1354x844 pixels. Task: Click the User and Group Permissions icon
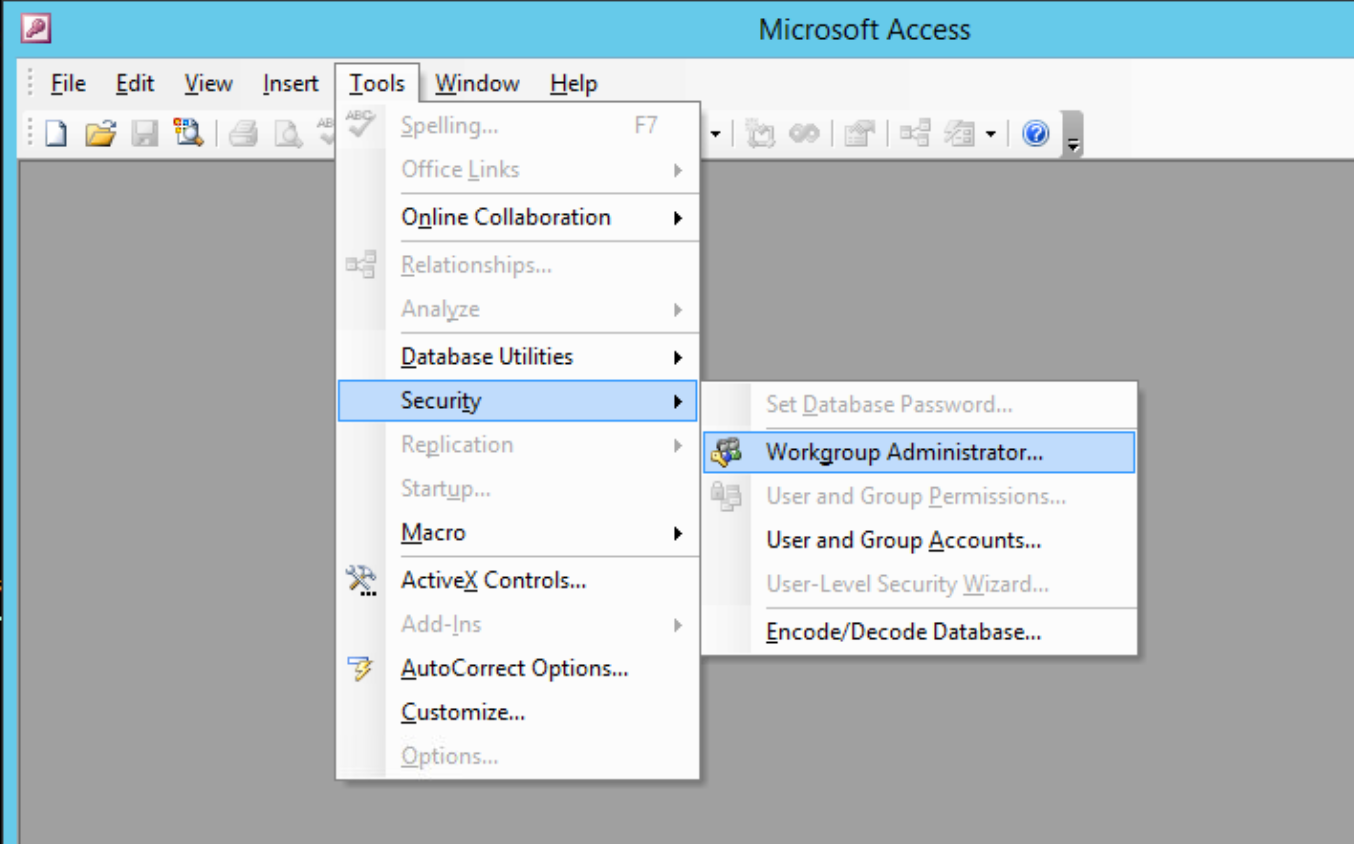point(726,497)
